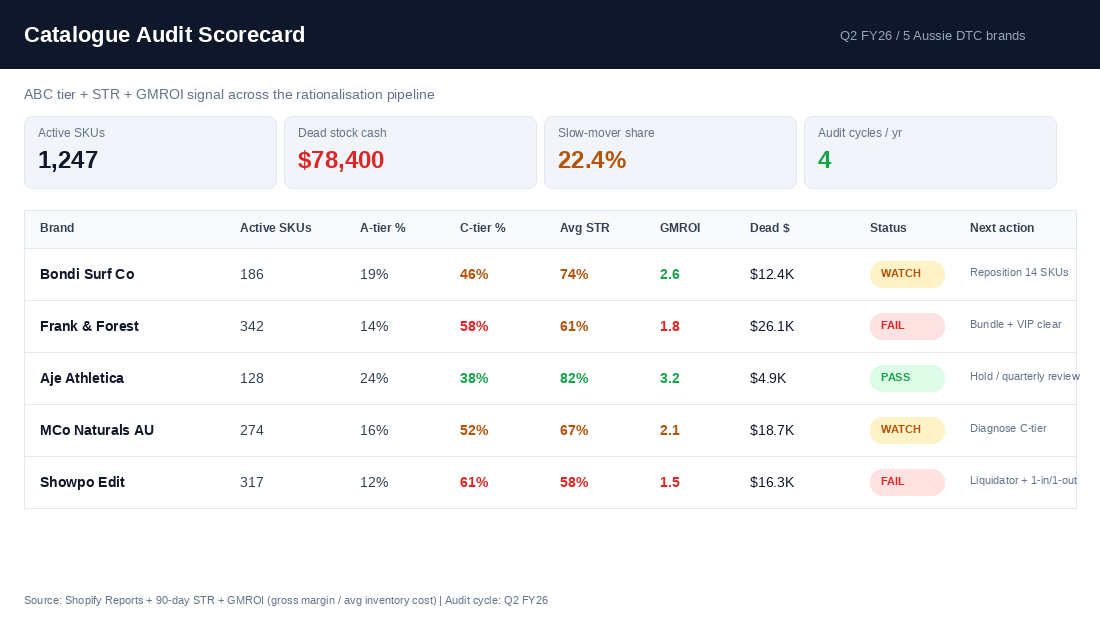Image resolution: width=1100 pixels, height=640 pixels.
Task: Click the 19% A-tier value
Action: 374,274
